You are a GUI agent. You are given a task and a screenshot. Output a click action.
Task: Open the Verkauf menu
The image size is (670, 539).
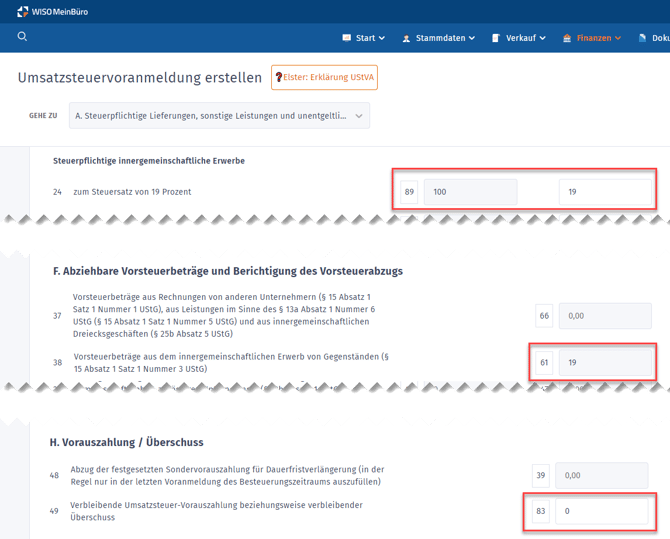coord(519,38)
